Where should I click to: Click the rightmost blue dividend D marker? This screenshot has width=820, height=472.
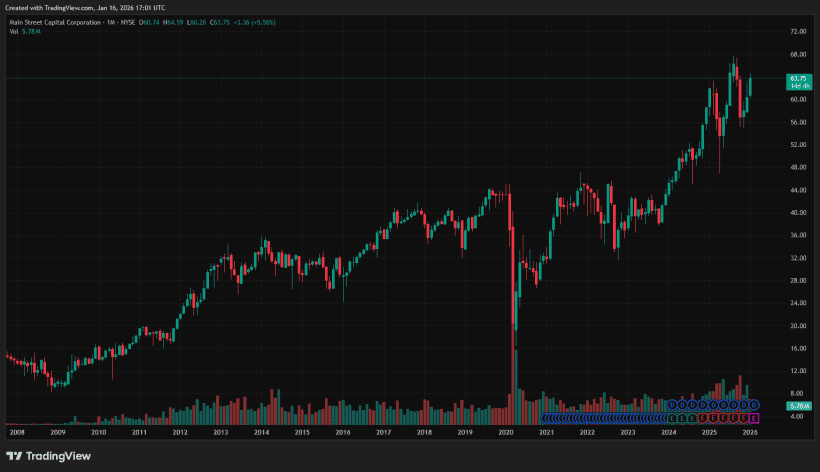[755, 403]
